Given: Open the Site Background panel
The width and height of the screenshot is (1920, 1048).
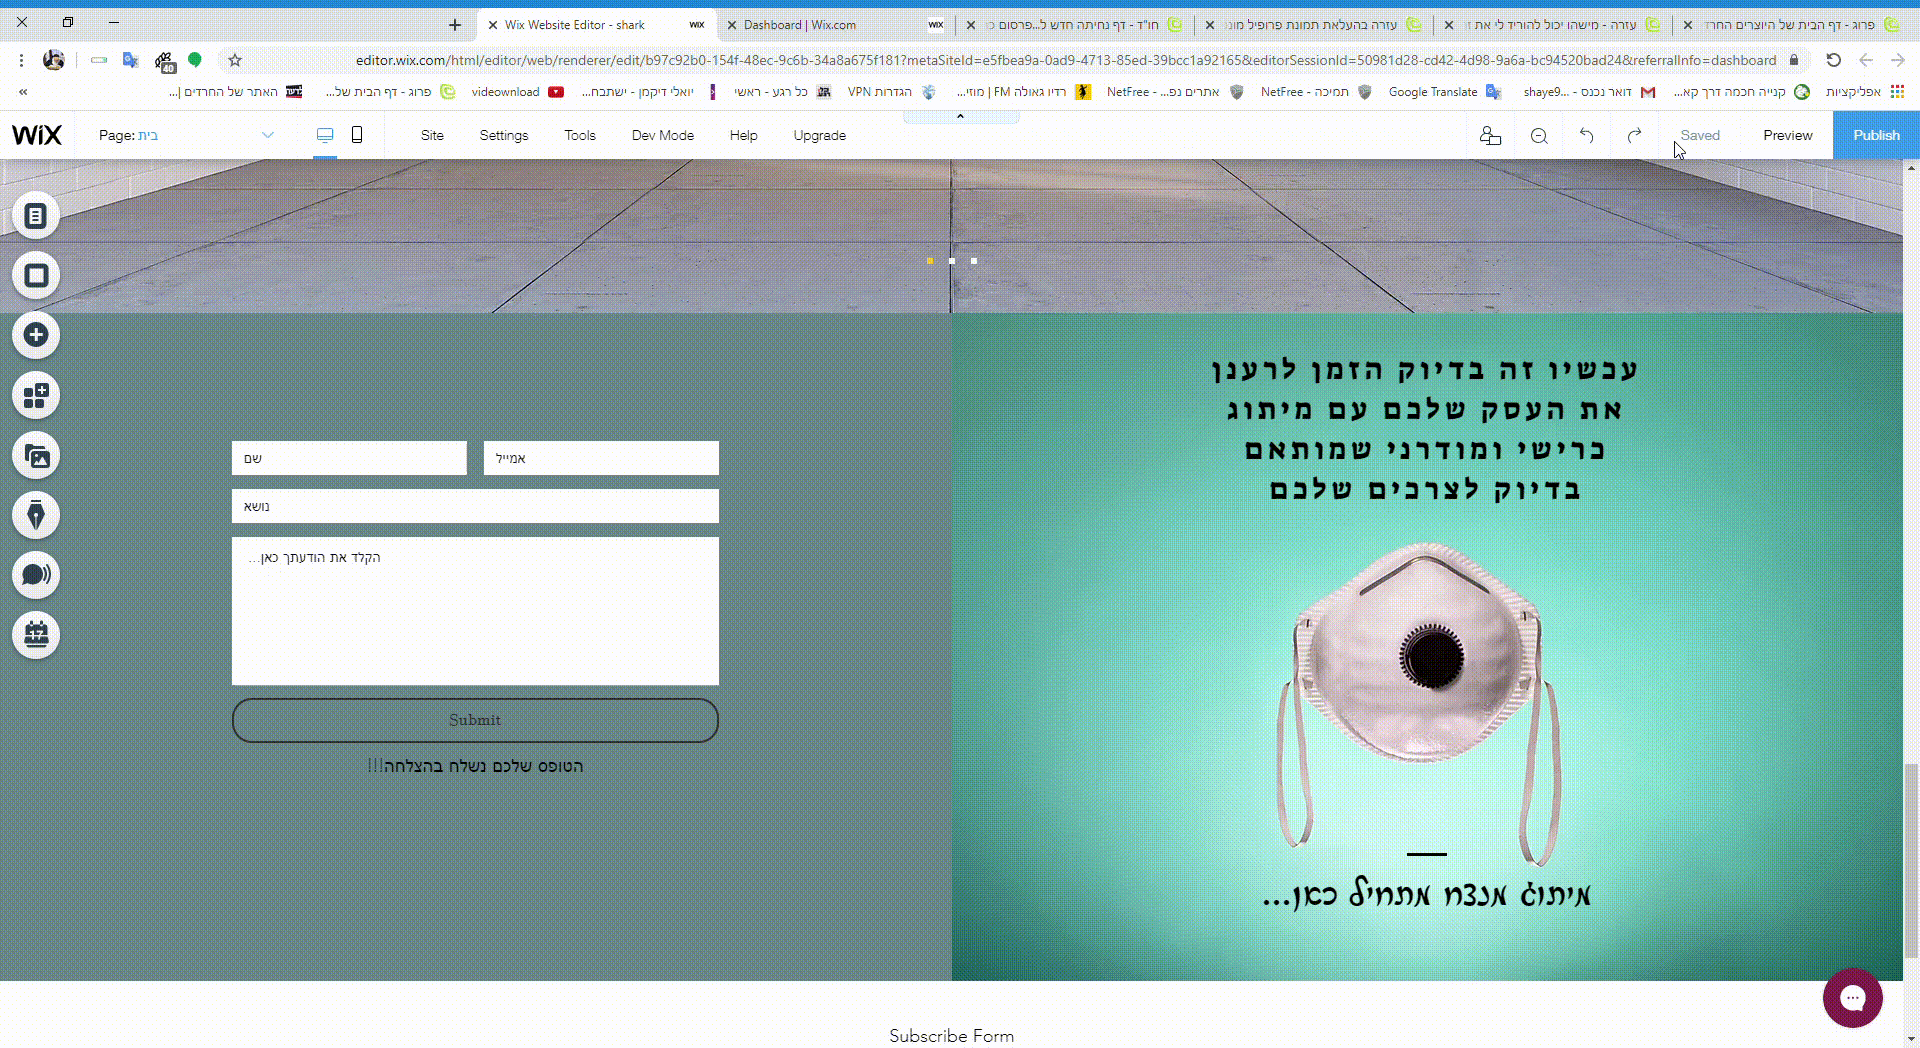Looking at the screenshot, I should 36,275.
